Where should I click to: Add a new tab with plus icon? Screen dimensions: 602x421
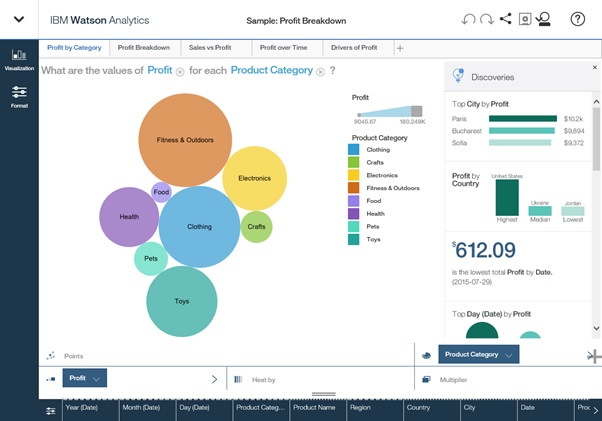[x=400, y=48]
